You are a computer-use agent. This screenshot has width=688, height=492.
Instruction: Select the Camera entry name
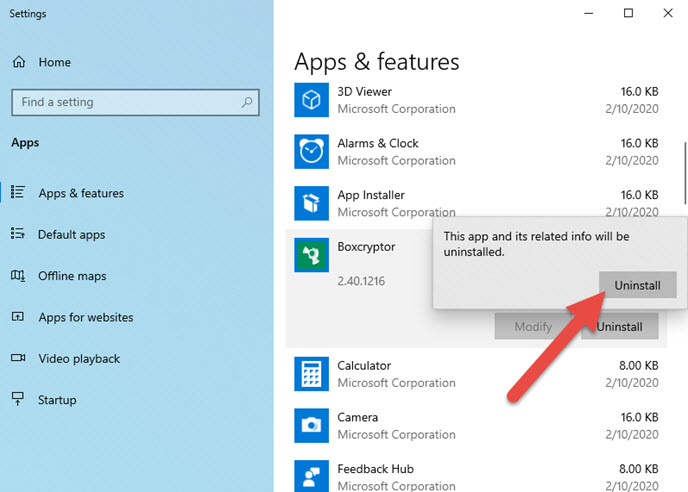click(358, 417)
